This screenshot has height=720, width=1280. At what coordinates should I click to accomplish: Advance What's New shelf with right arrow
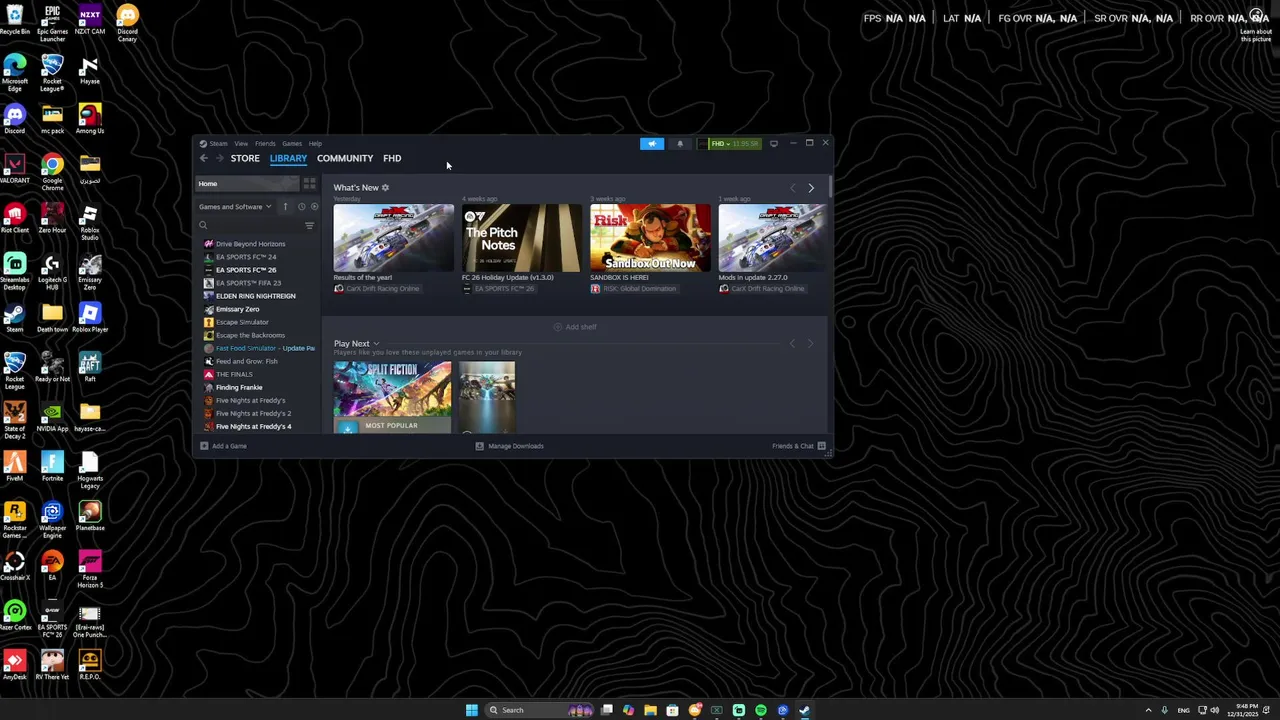coord(811,188)
